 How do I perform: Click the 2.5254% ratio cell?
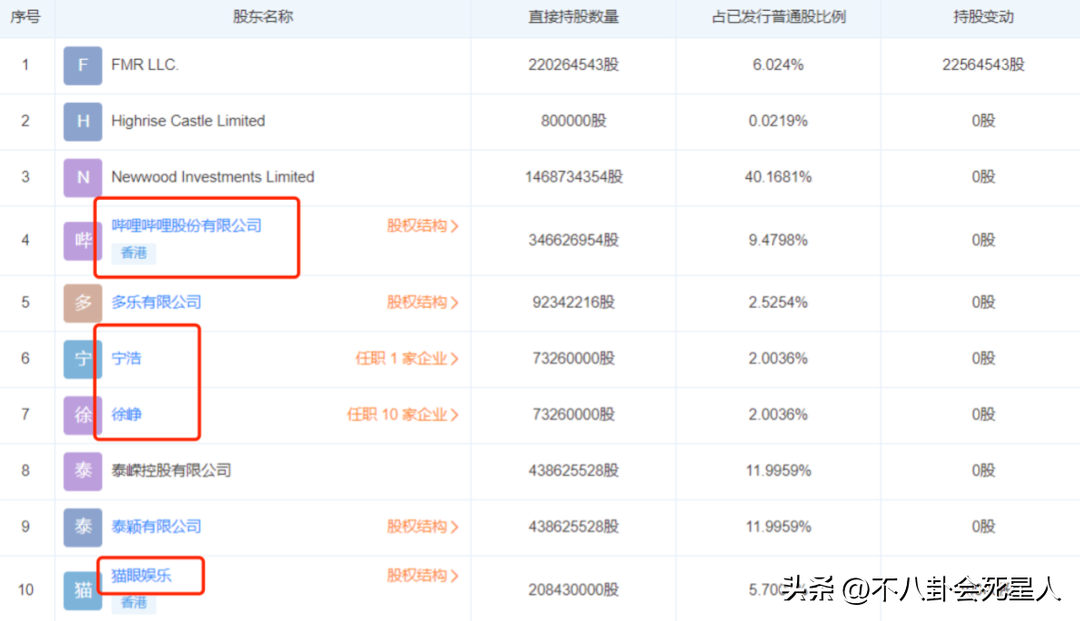pyautogui.click(x=778, y=302)
